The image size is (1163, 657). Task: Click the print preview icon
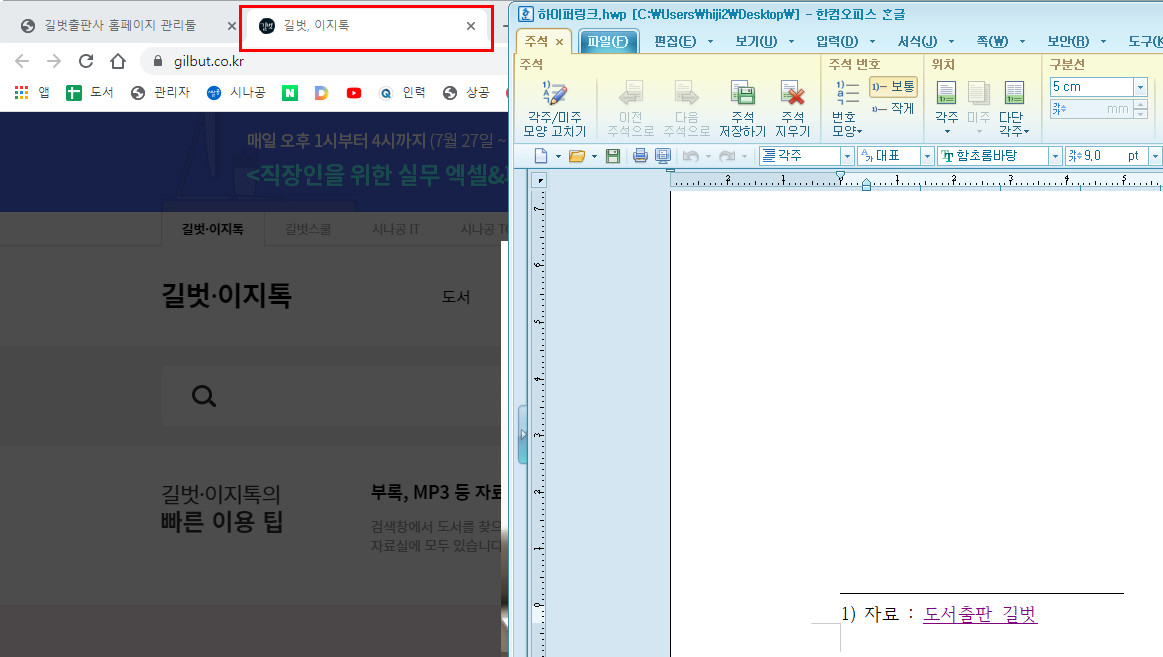click(x=663, y=156)
